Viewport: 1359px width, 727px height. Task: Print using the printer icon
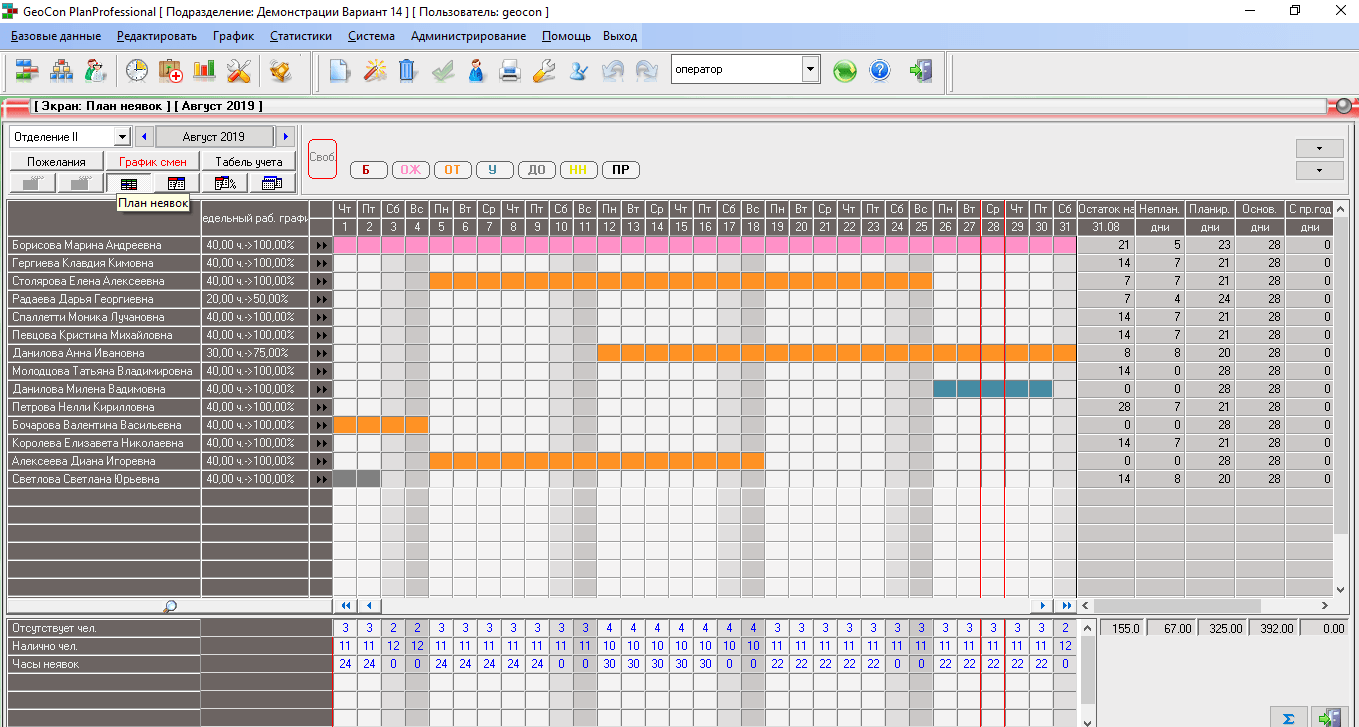click(x=510, y=71)
